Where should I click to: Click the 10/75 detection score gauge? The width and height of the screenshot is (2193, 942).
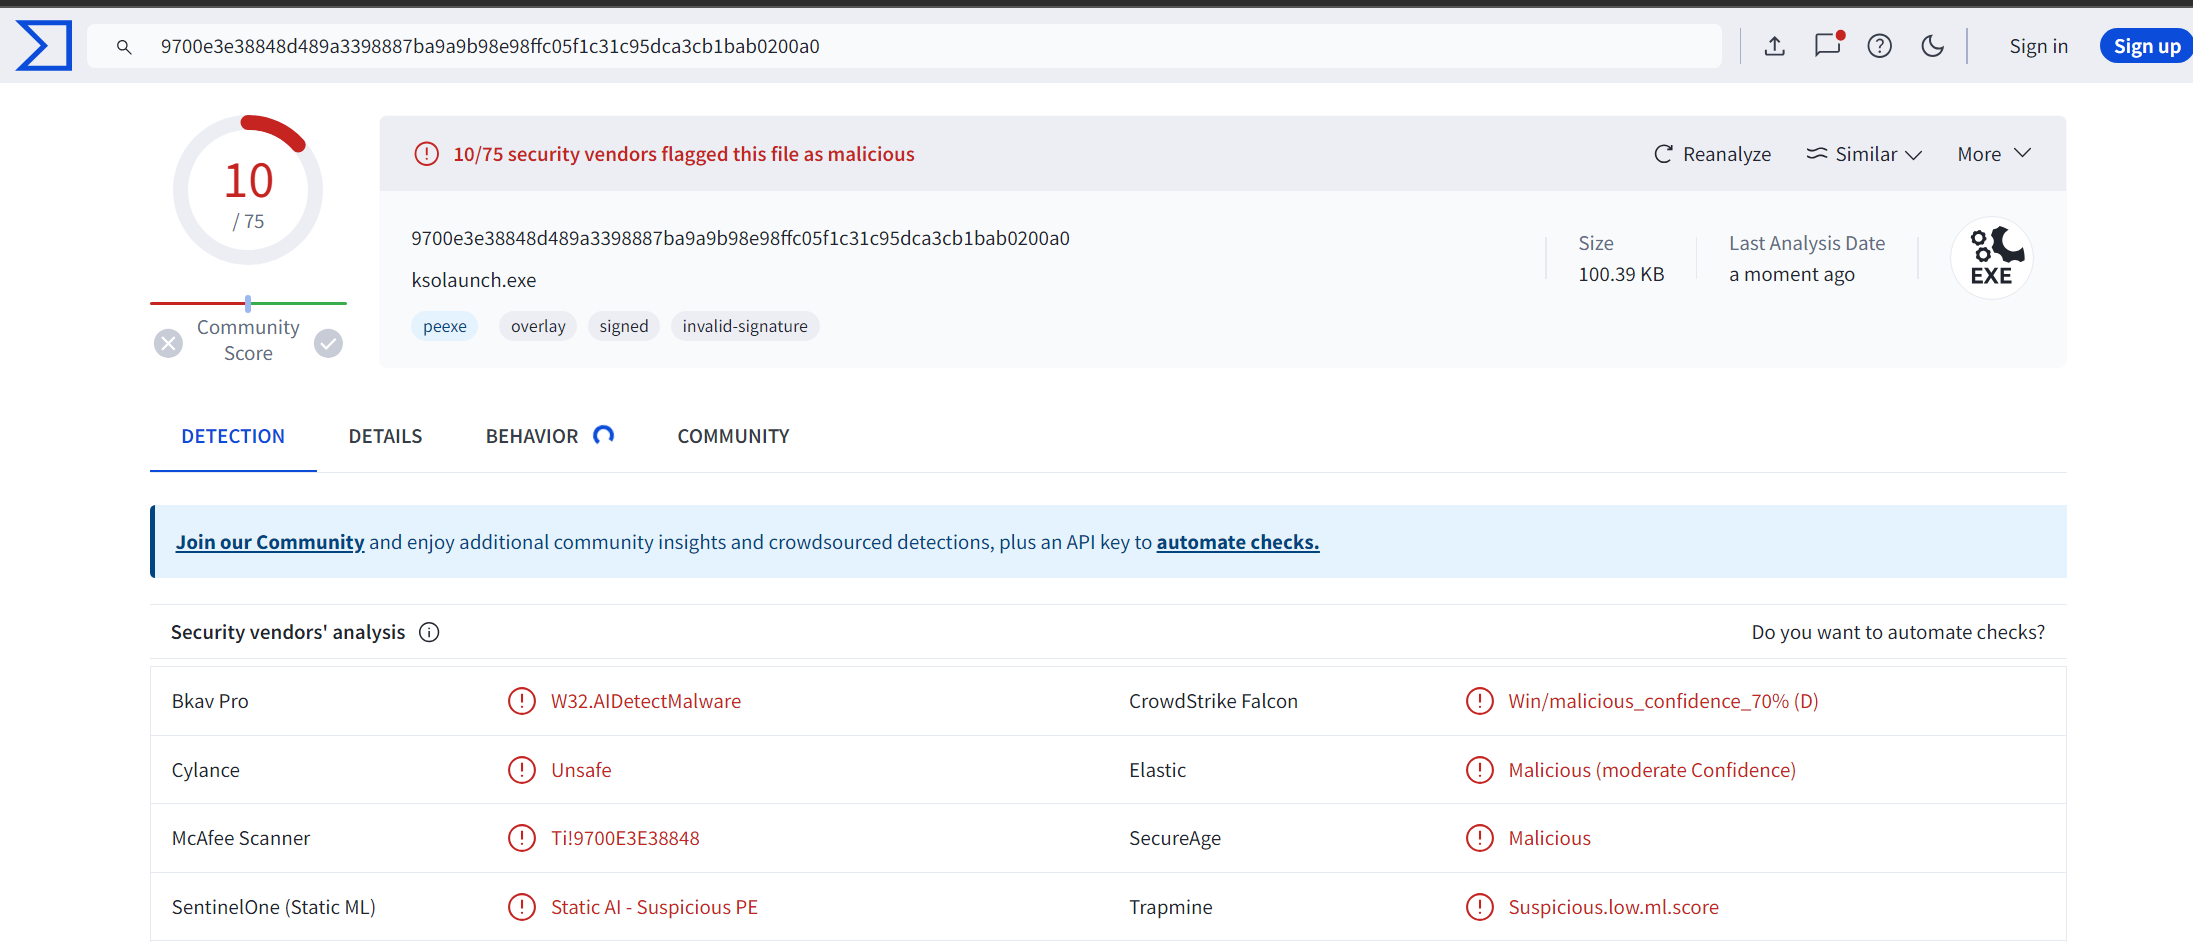pos(248,190)
